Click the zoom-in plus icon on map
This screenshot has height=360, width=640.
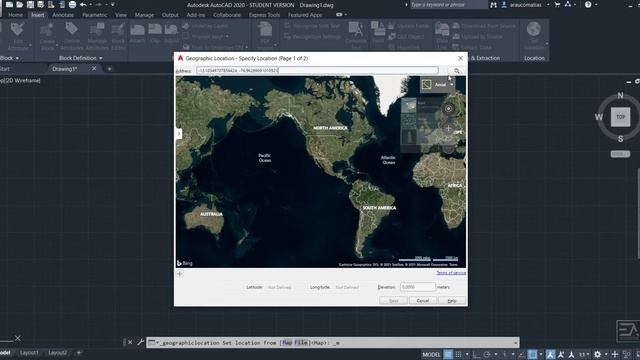(x=448, y=128)
